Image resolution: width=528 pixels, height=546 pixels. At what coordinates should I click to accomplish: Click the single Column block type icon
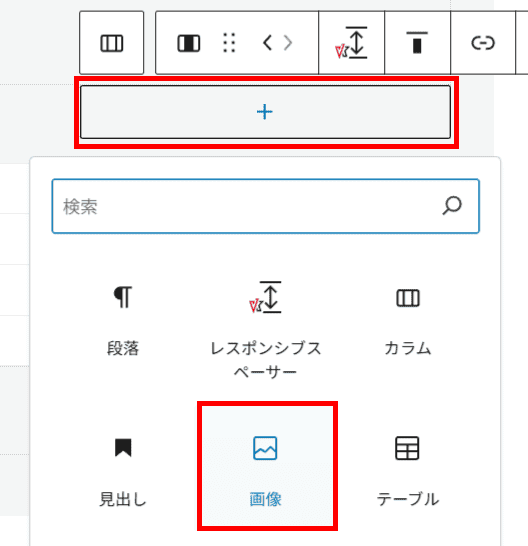point(188,44)
